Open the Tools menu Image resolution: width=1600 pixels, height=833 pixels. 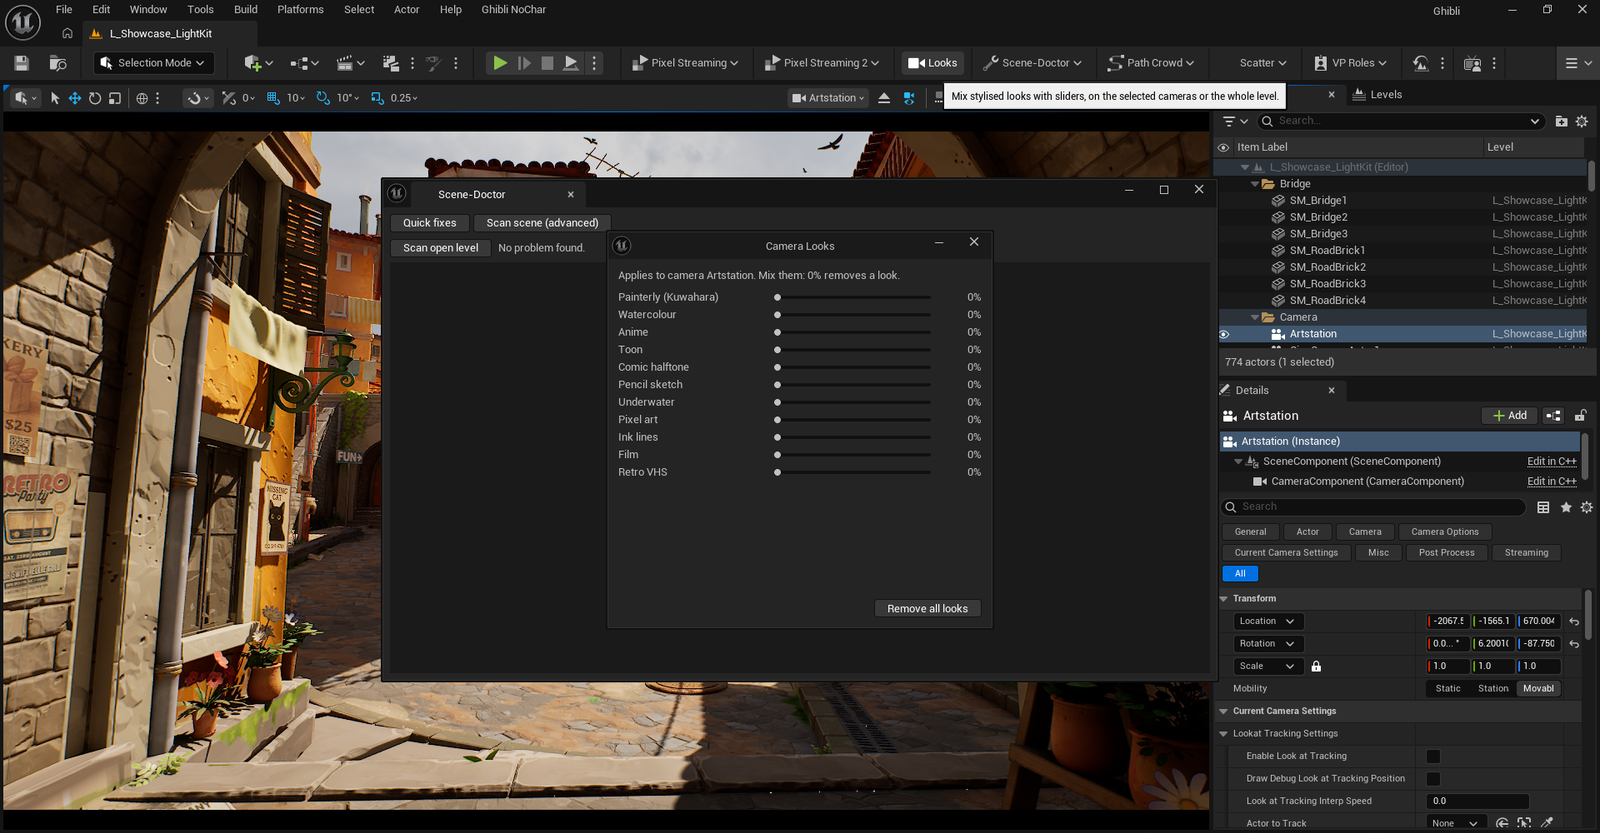[x=200, y=9]
